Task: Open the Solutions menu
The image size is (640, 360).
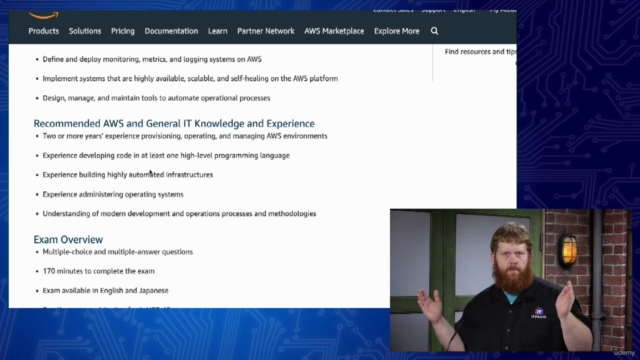Action: pos(85,31)
